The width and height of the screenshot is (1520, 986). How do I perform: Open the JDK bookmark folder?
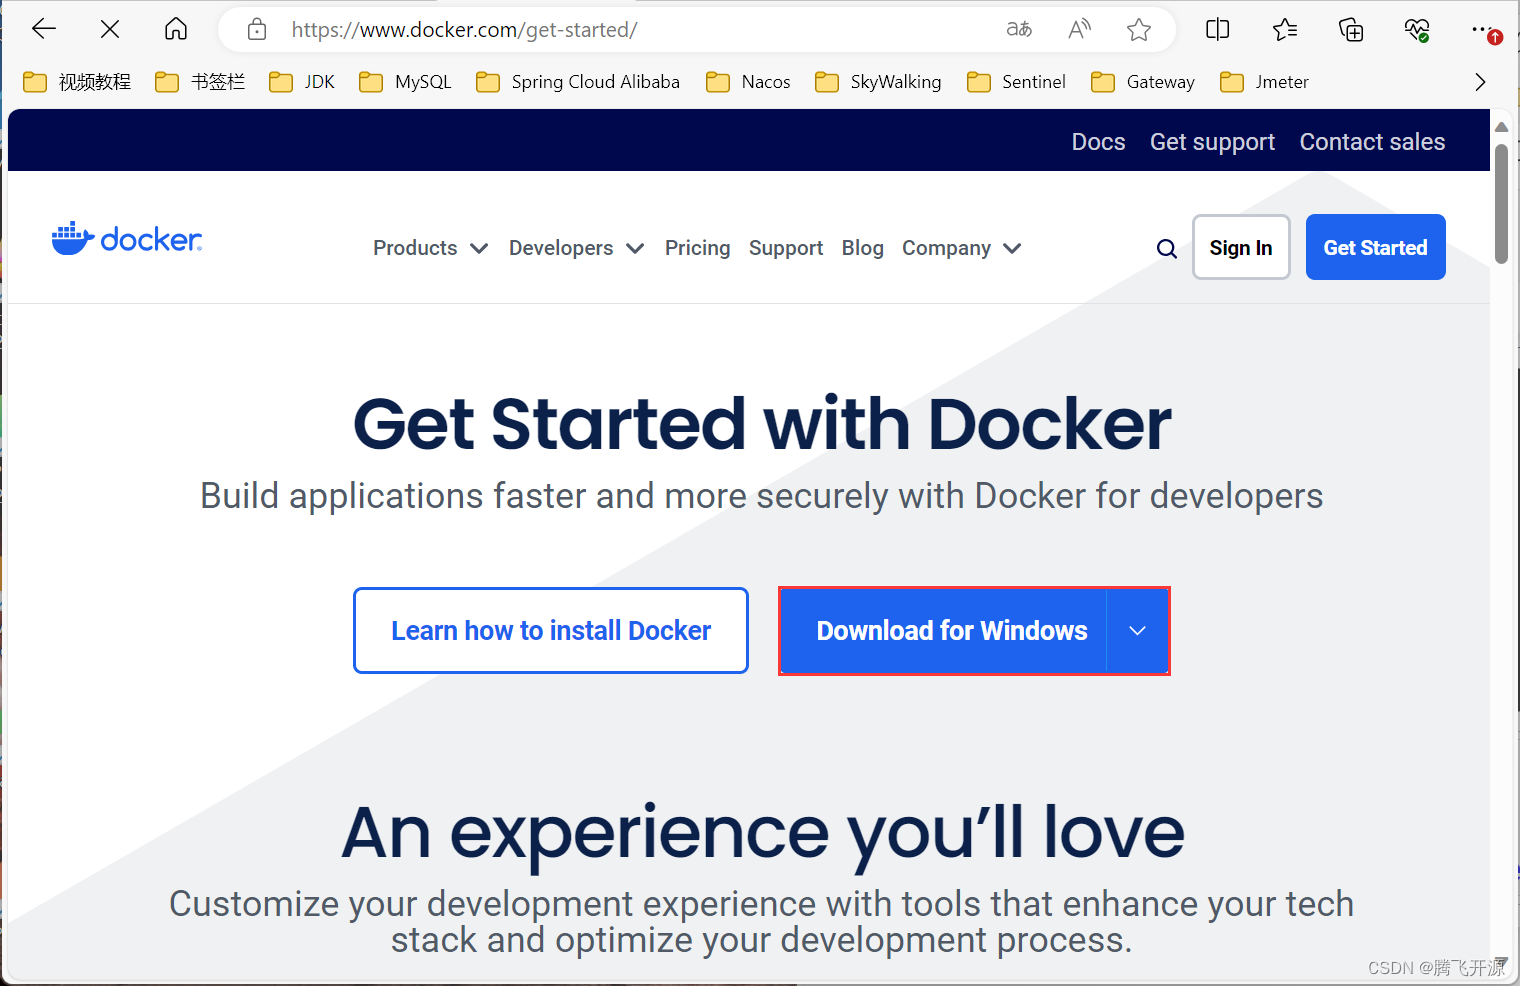coord(302,82)
